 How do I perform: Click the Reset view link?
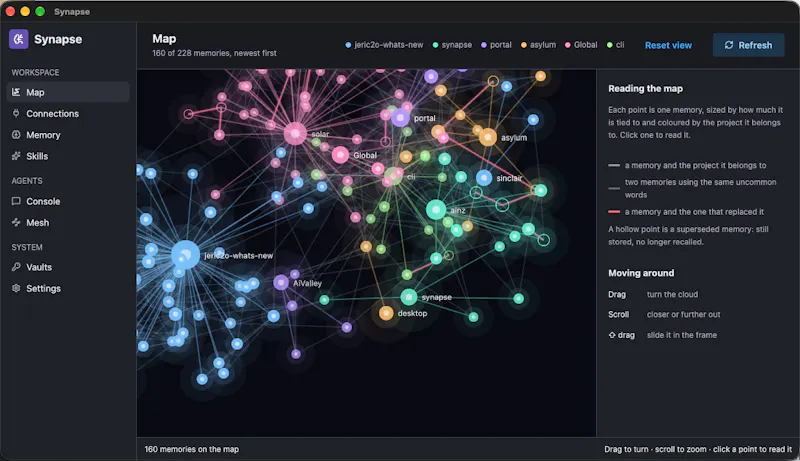[668, 45]
